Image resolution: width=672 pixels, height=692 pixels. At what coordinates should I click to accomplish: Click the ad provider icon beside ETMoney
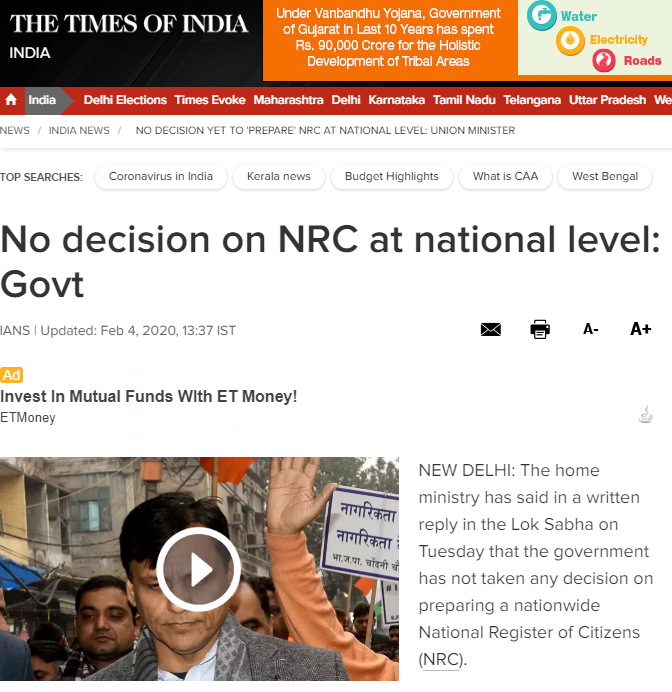click(646, 415)
